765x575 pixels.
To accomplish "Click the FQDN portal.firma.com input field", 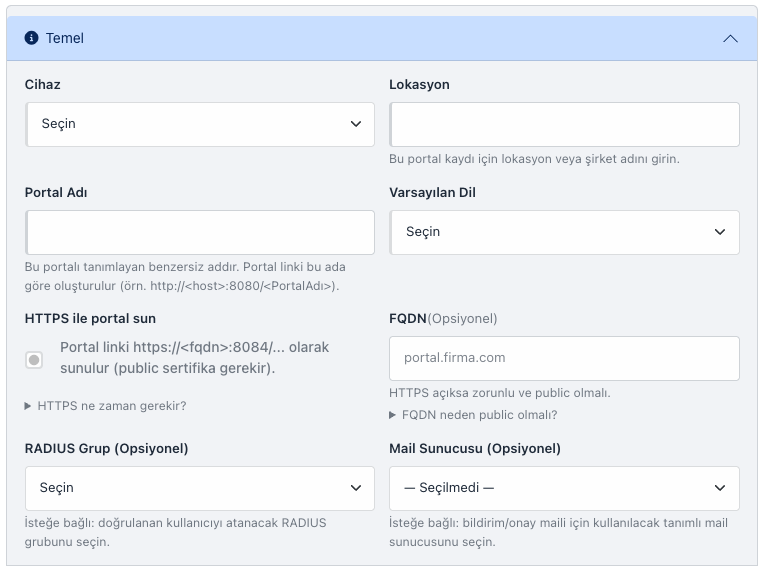I will click(564, 358).
